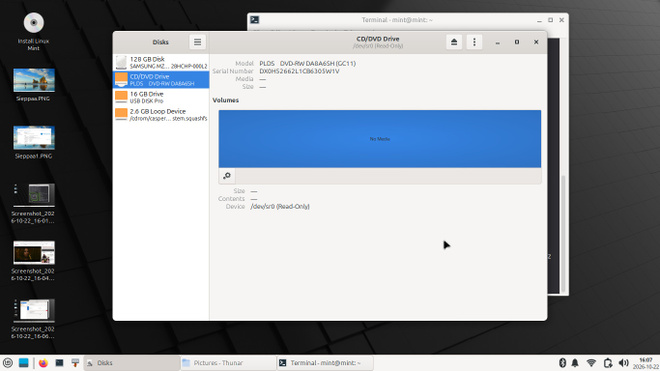Open the Wi-Fi network tray icon

591,363
